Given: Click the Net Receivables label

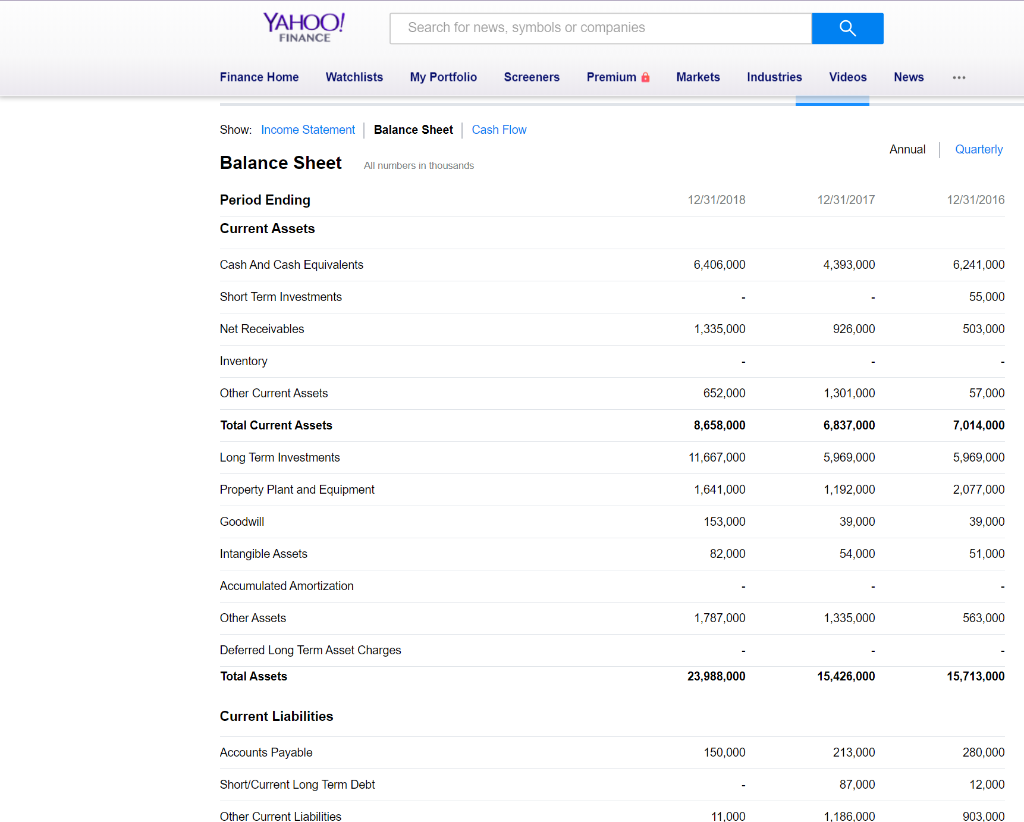Looking at the screenshot, I should [262, 328].
